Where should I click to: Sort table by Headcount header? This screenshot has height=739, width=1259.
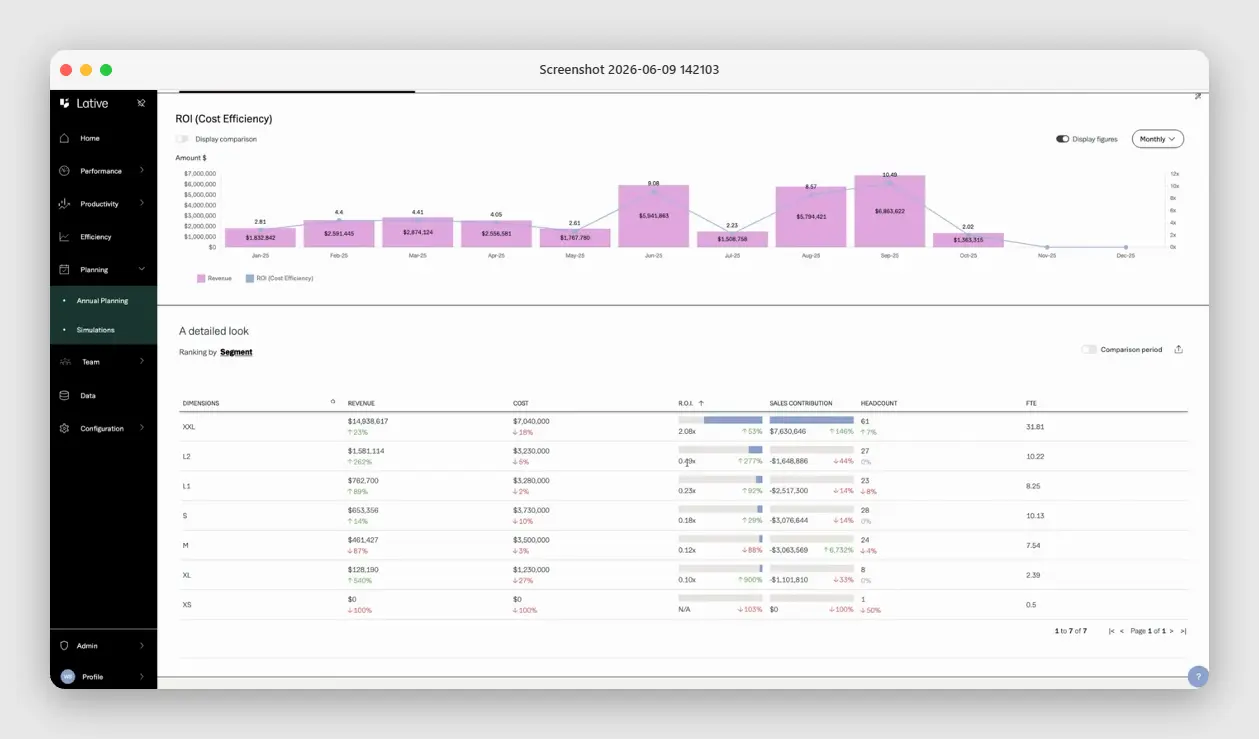coord(879,403)
